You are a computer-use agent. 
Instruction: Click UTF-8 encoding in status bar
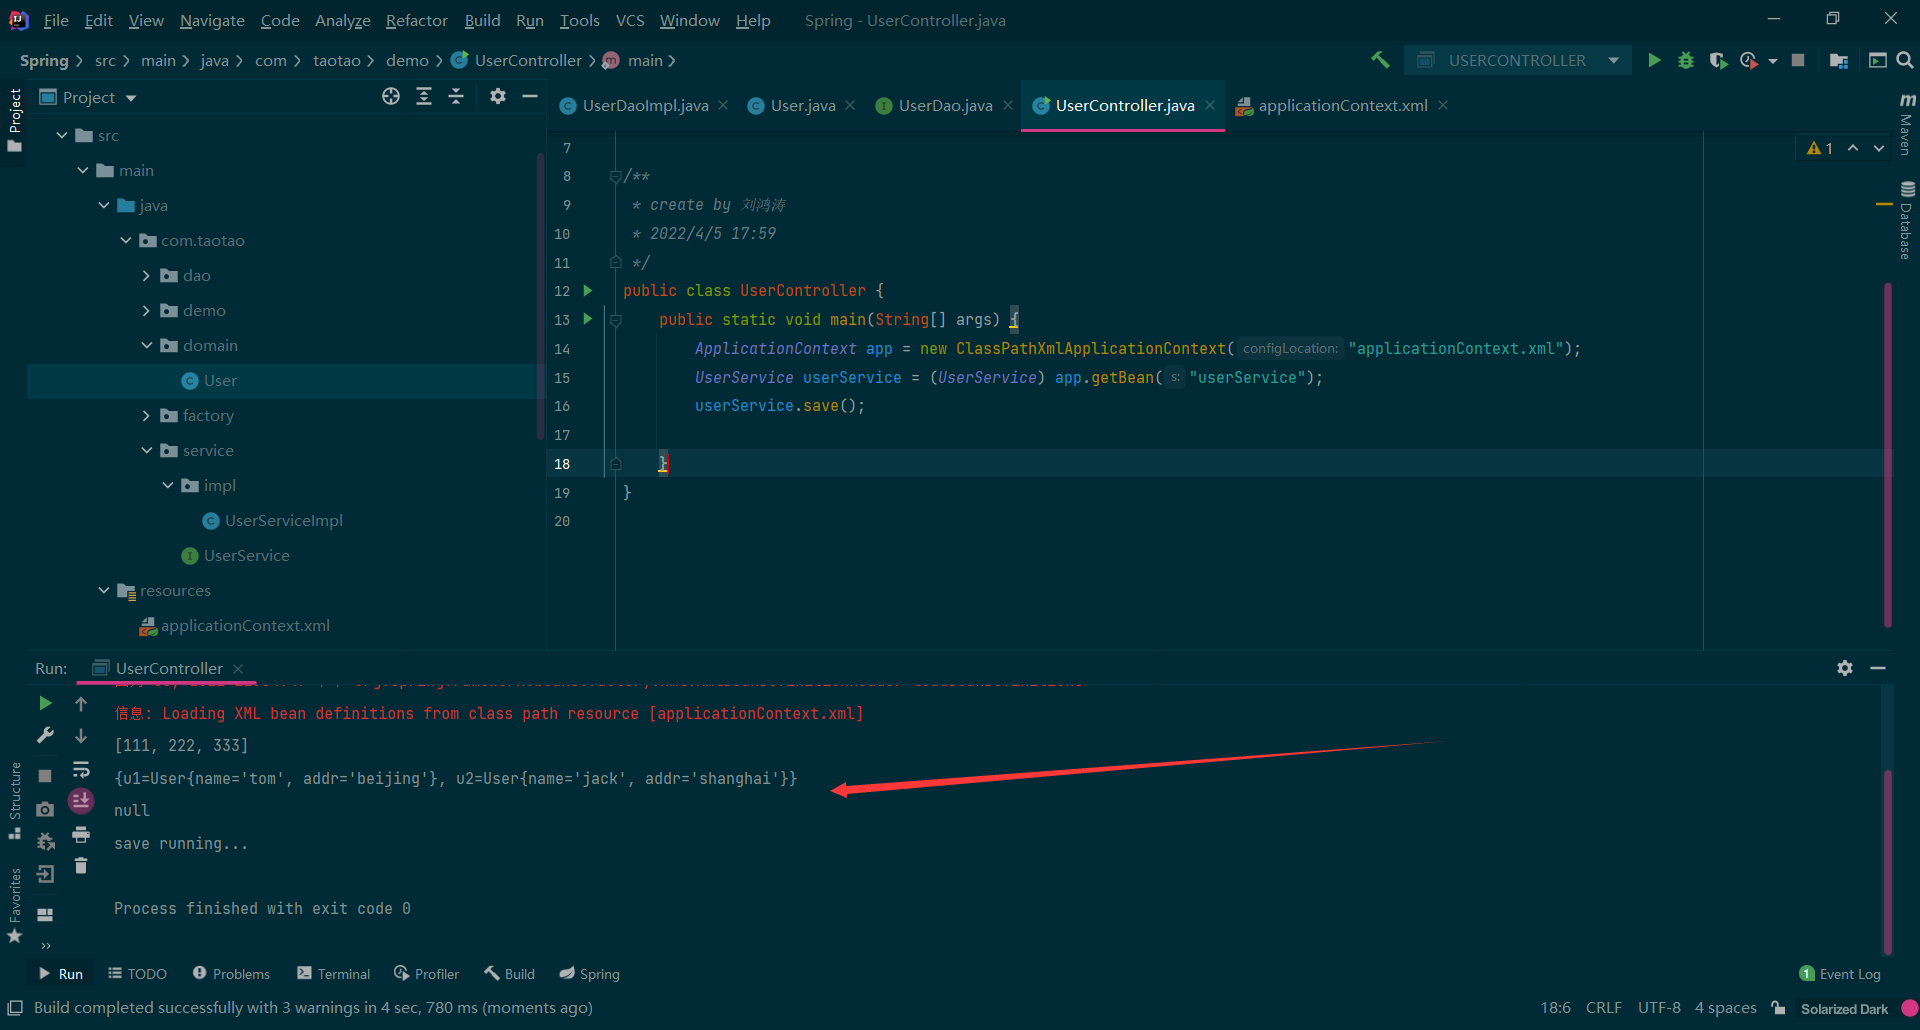pyautogui.click(x=1659, y=1008)
